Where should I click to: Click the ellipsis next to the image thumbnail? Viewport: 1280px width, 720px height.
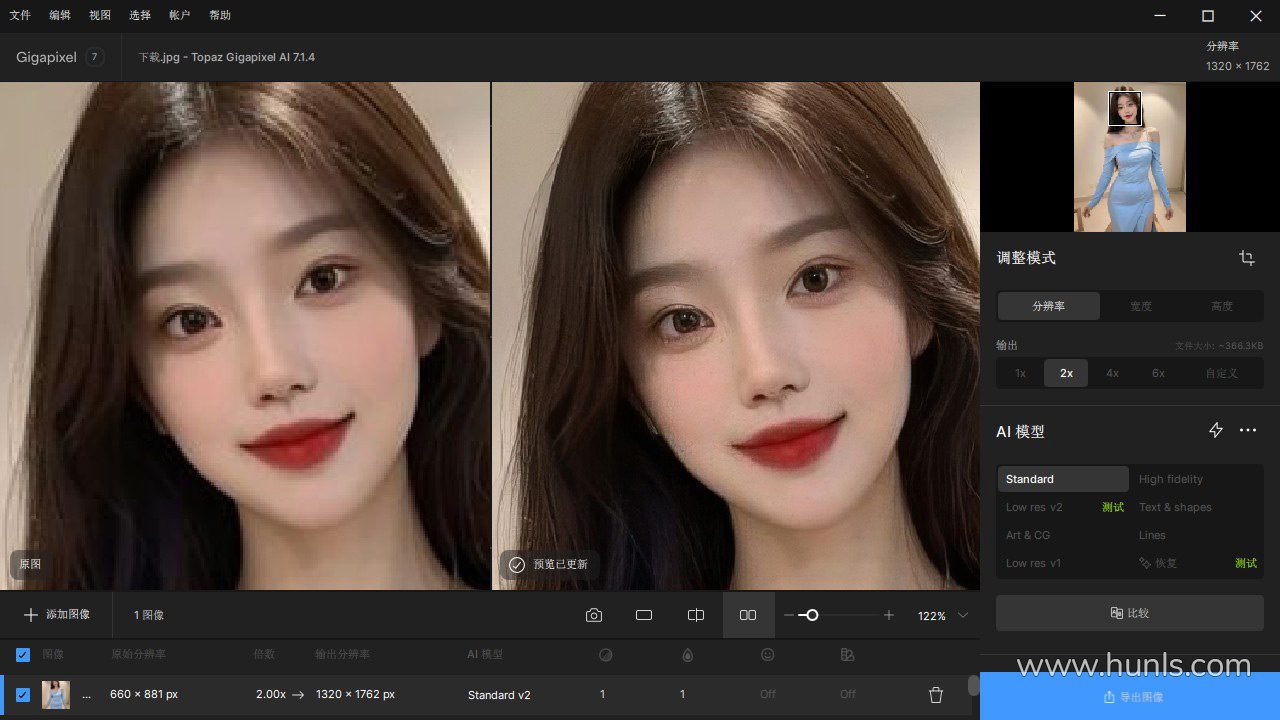pos(86,694)
